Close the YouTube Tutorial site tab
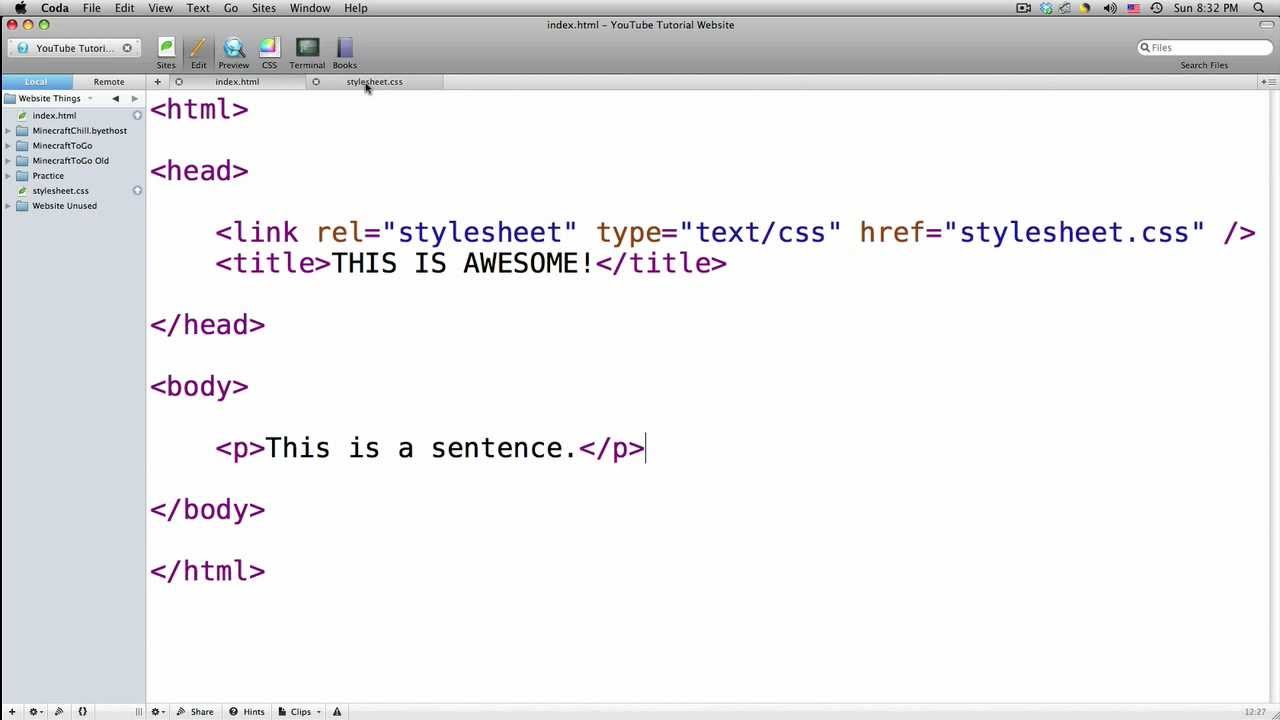 (x=127, y=48)
